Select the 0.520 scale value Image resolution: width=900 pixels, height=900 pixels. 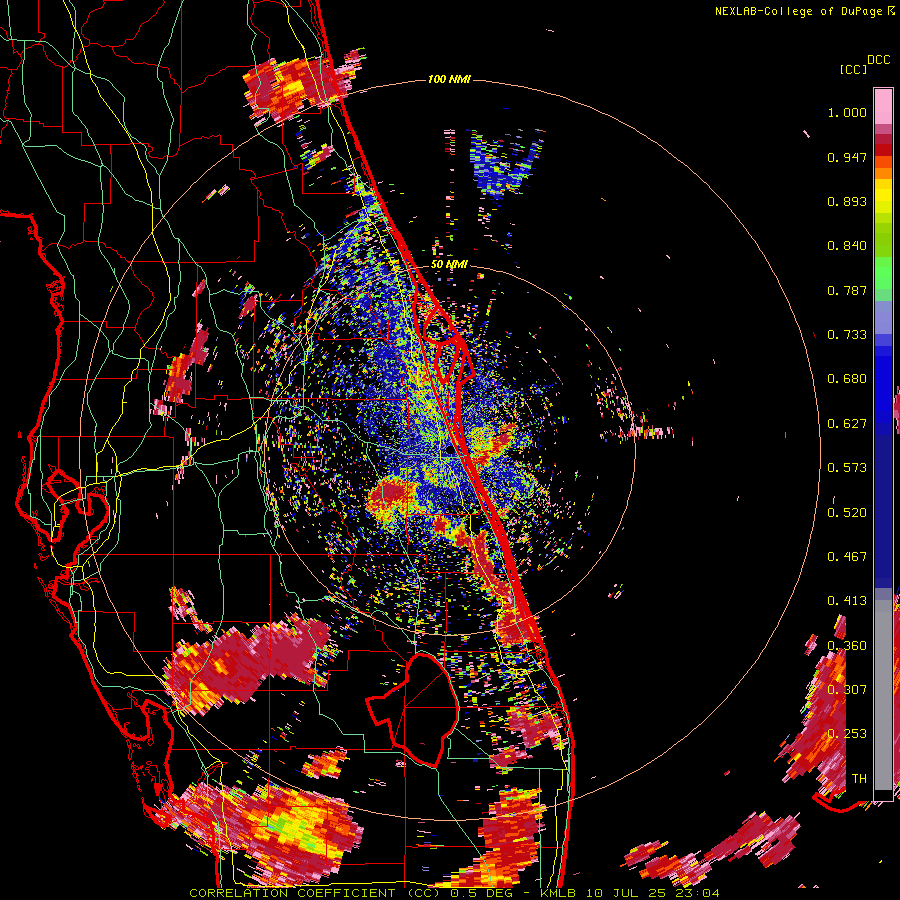click(847, 513)
